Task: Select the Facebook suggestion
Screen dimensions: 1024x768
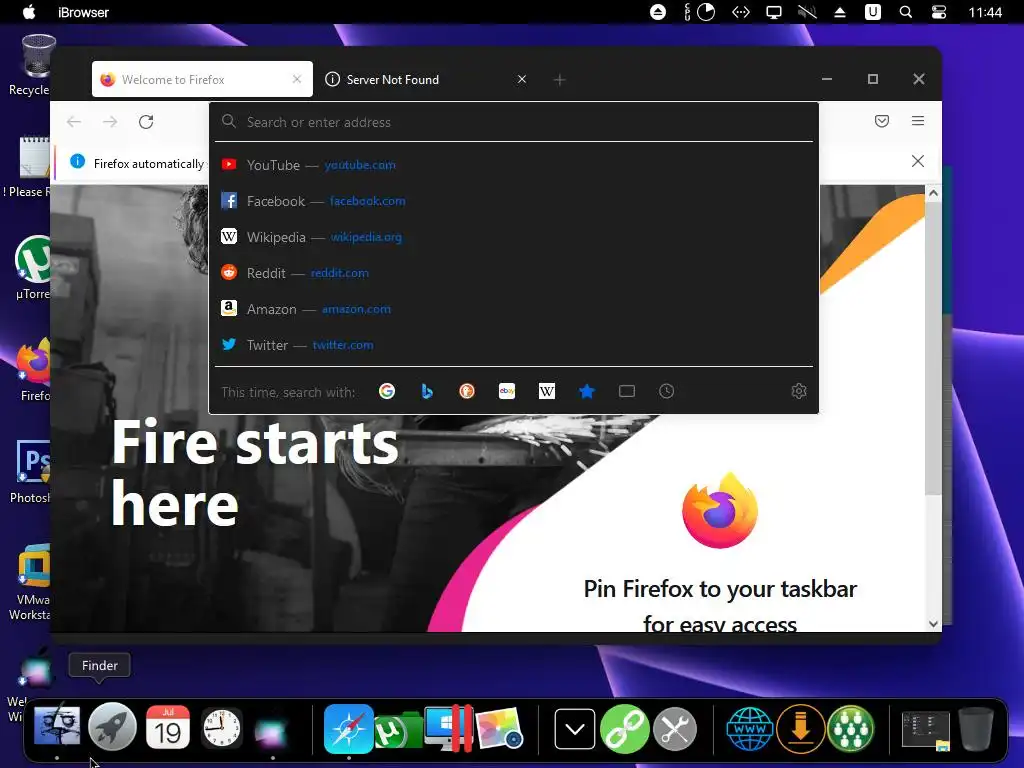Action: (513, 200)
